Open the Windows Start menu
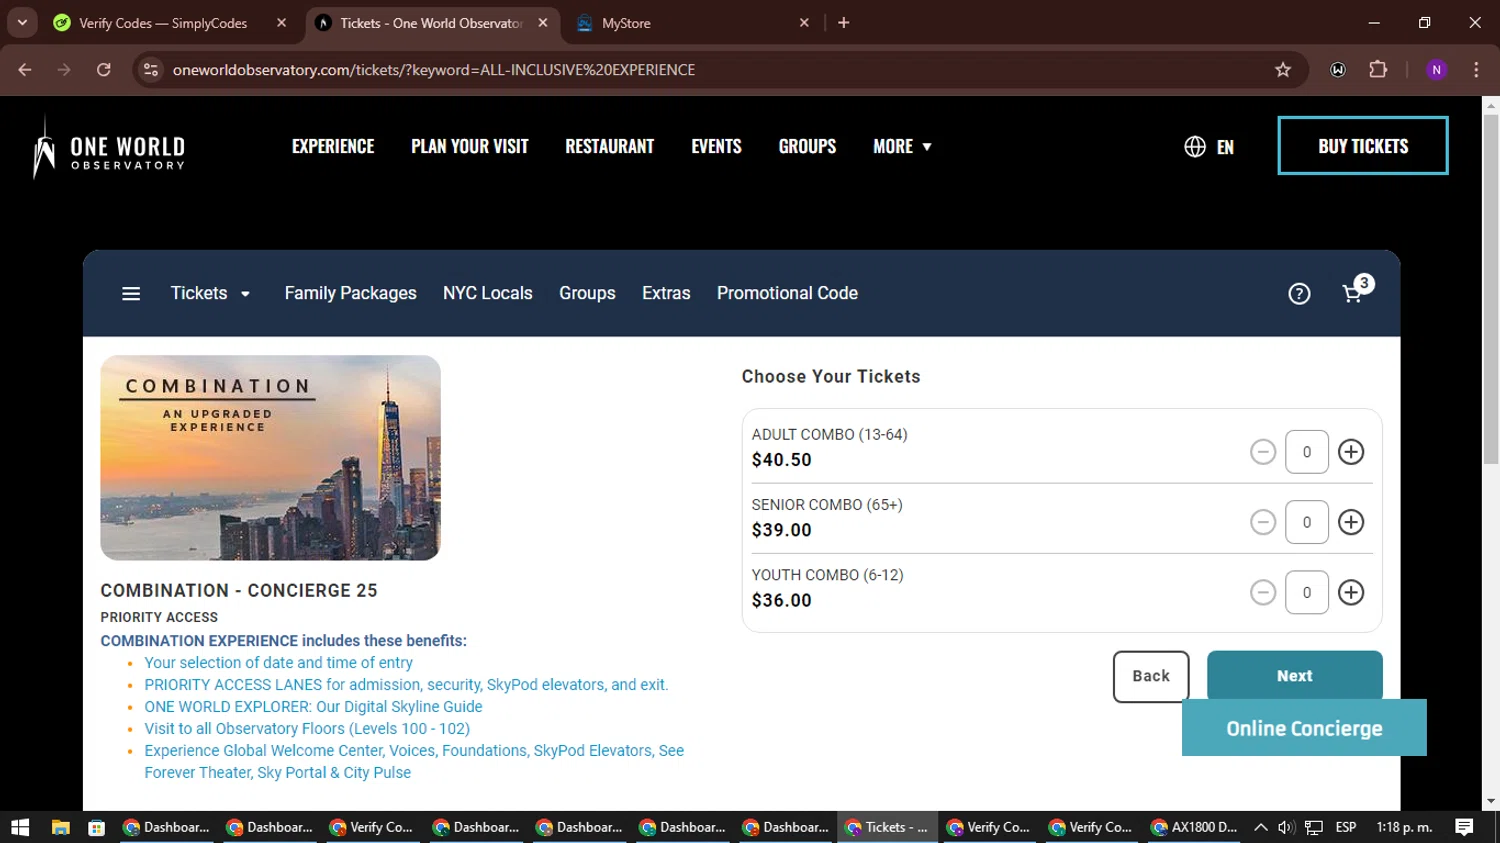The width and height of the screenshot is (1500, 843). tap(20, 827)
